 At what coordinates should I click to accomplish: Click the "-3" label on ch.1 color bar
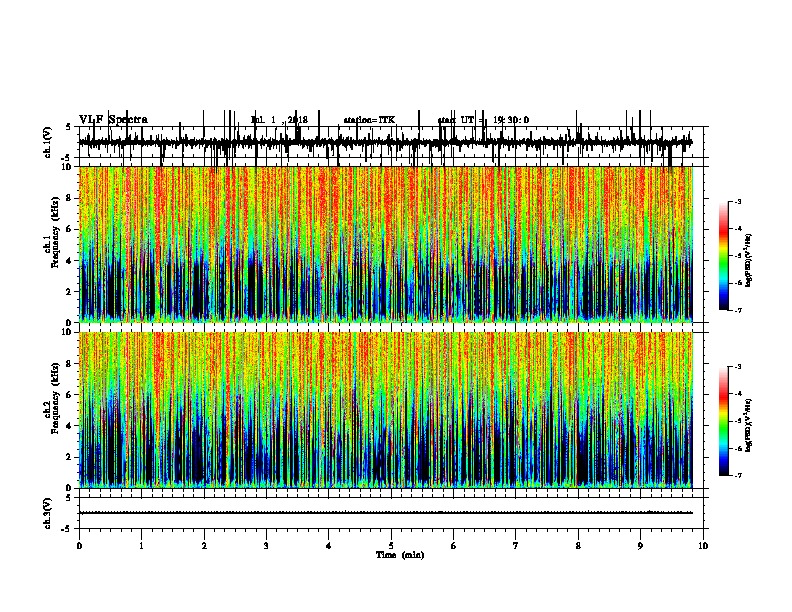(737, 201)
